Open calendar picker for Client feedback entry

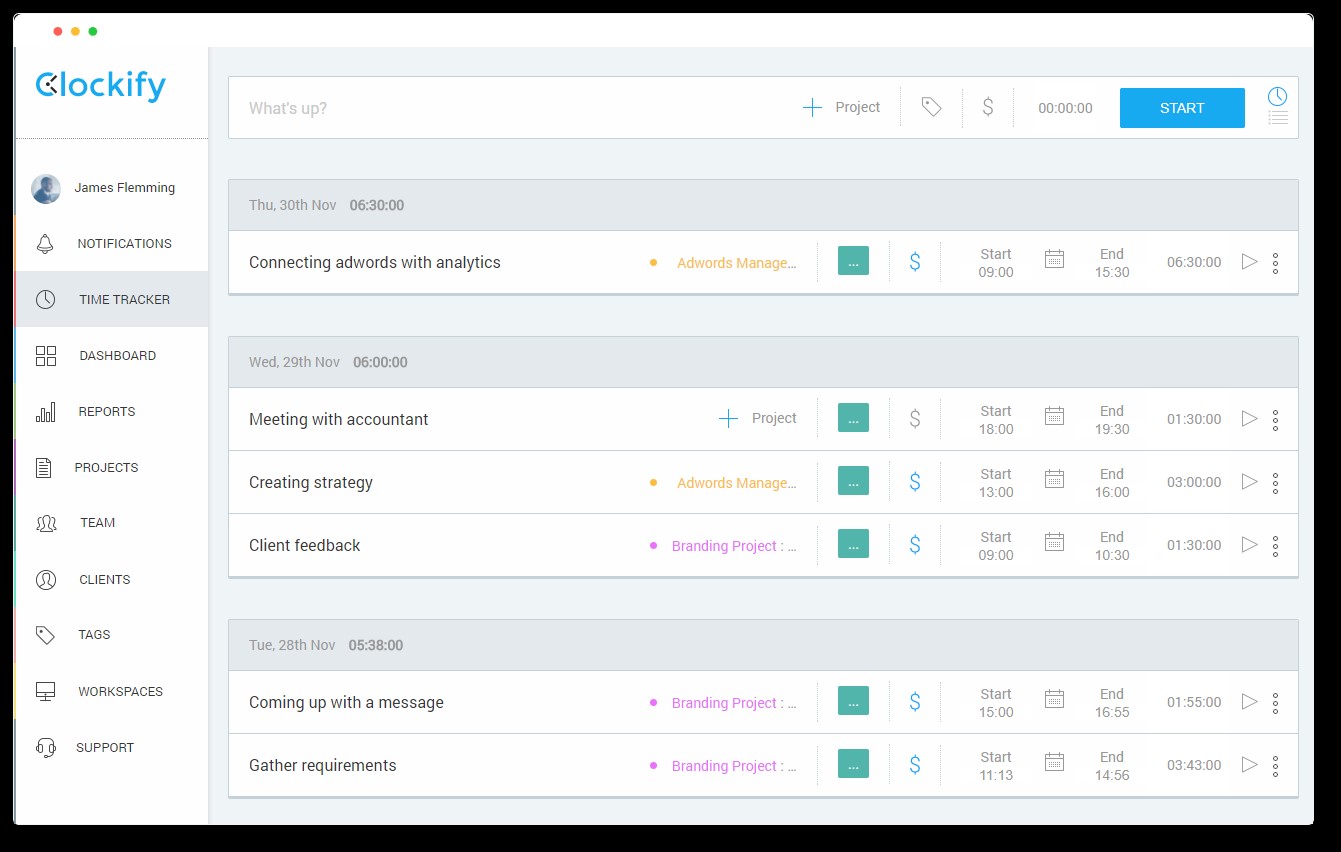point(1054,543)
